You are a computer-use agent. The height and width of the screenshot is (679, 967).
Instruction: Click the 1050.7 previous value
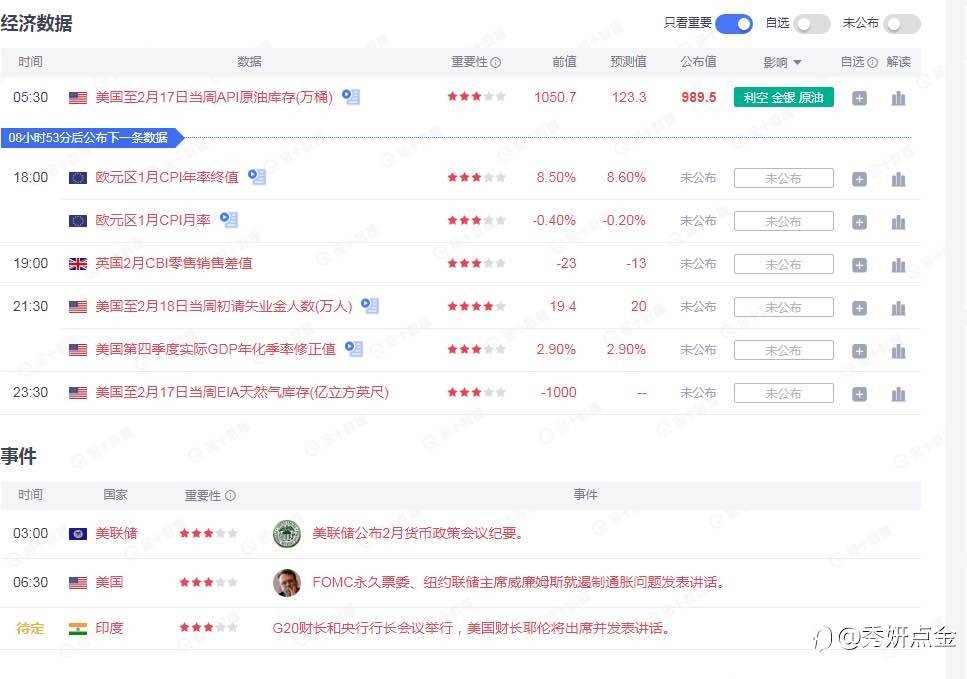pos(555,97)
